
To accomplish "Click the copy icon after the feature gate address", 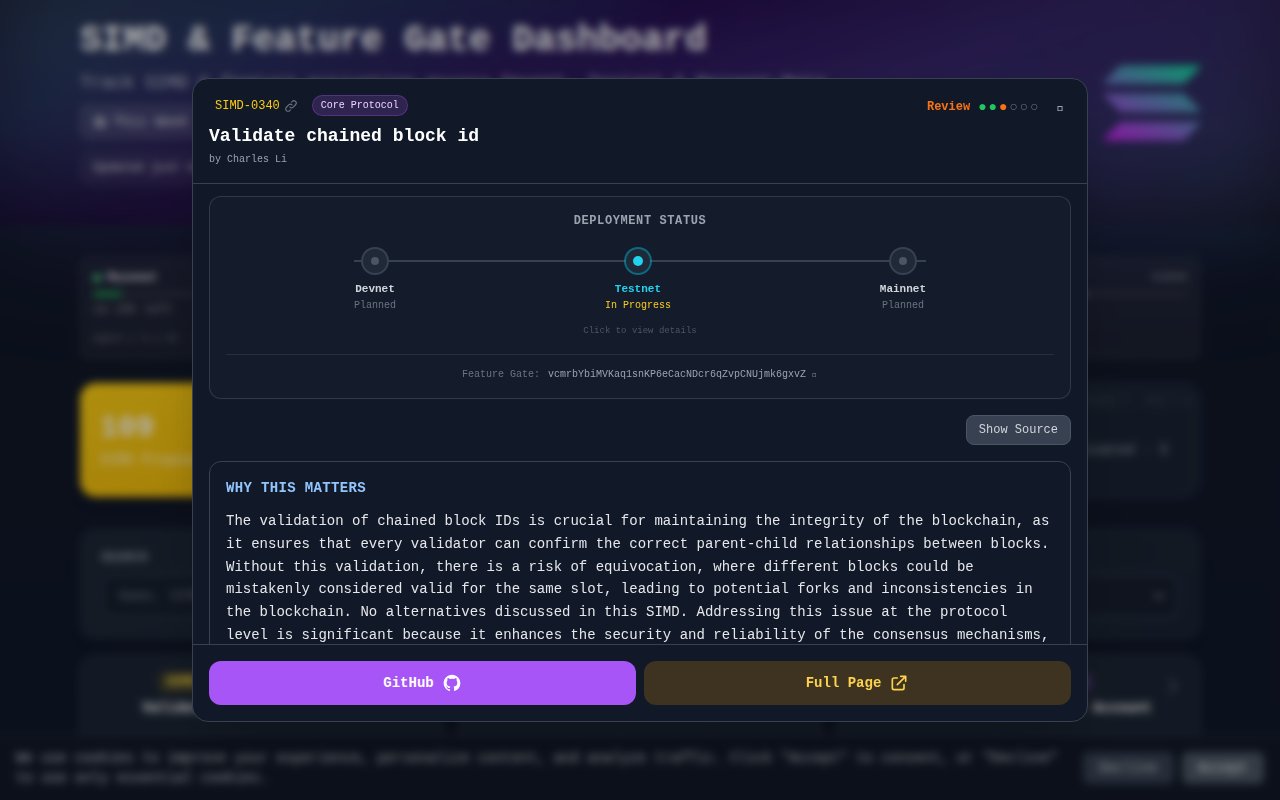I will 814,375.
